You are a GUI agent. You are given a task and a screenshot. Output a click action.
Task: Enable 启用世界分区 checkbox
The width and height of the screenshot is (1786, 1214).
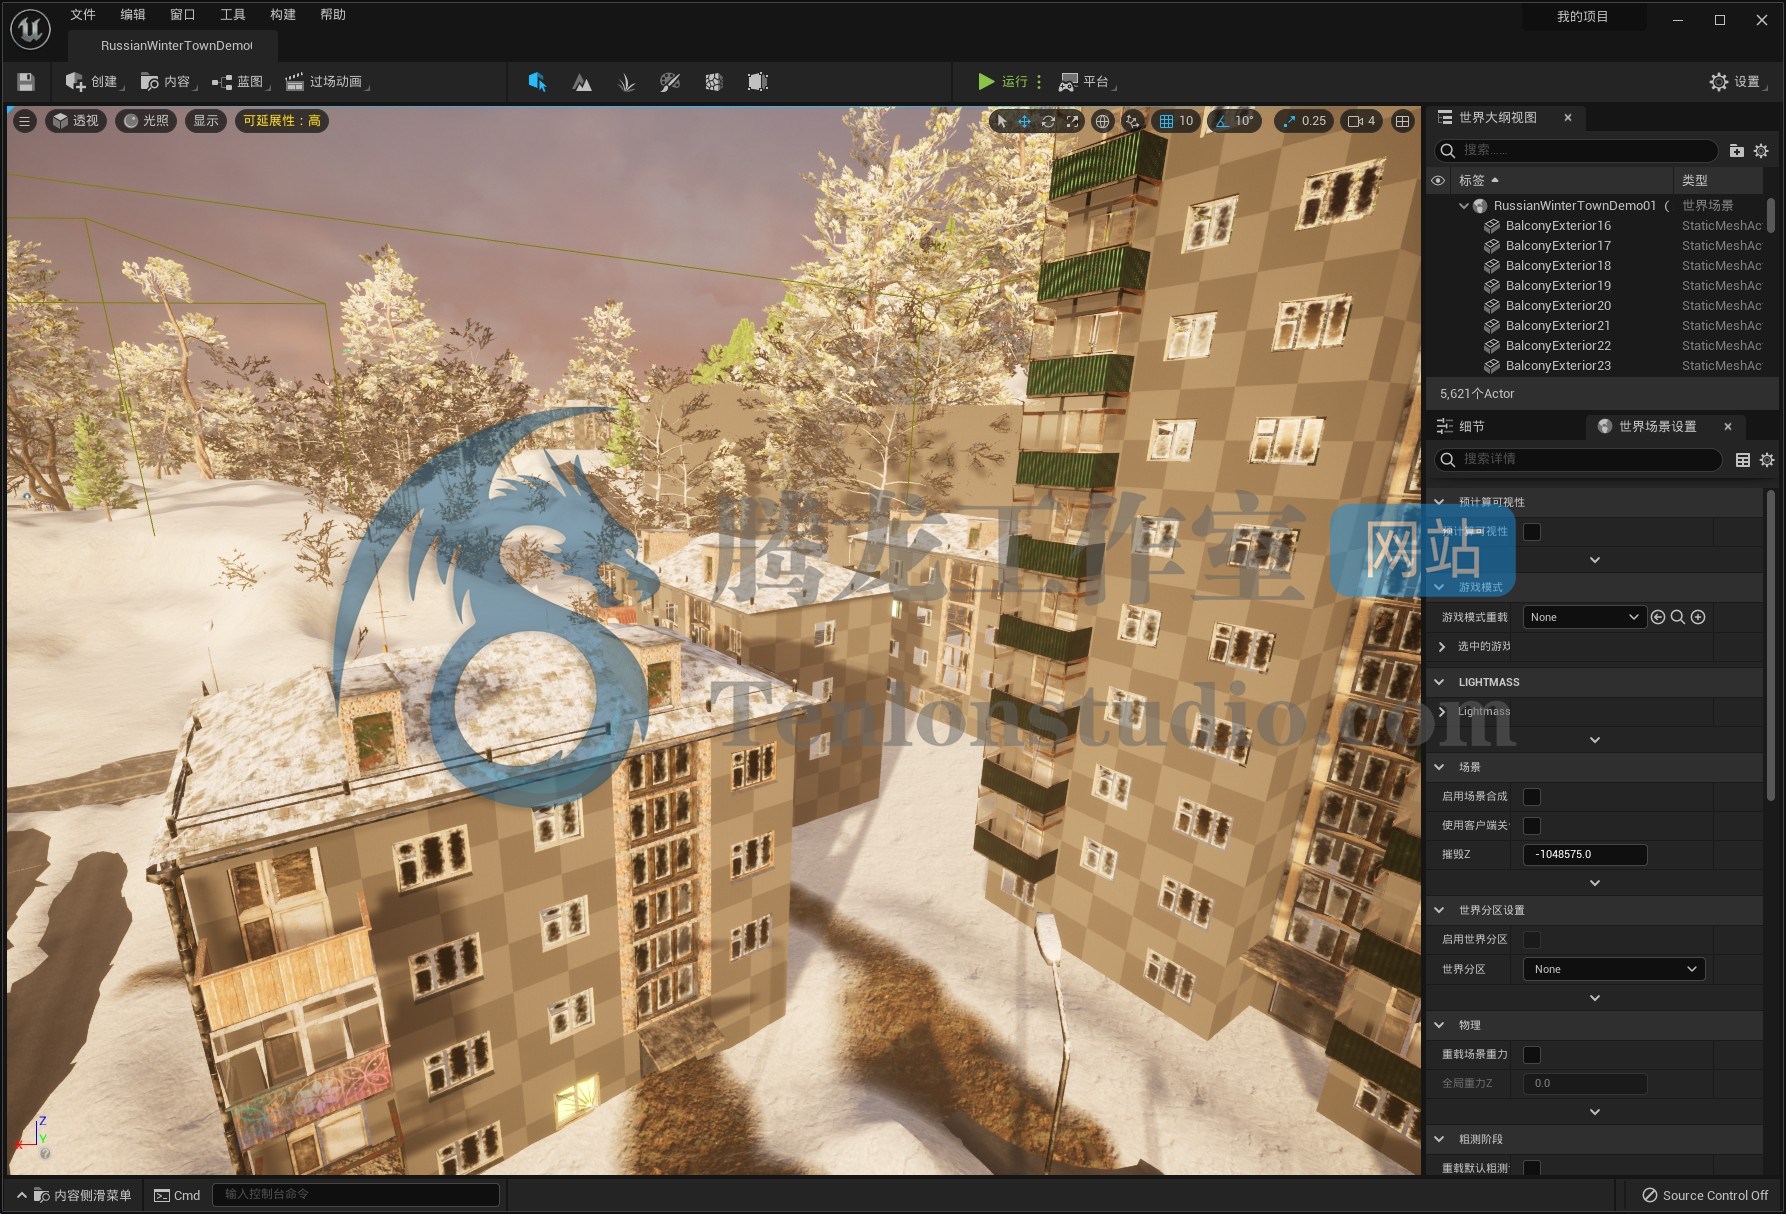[1531, 939]
